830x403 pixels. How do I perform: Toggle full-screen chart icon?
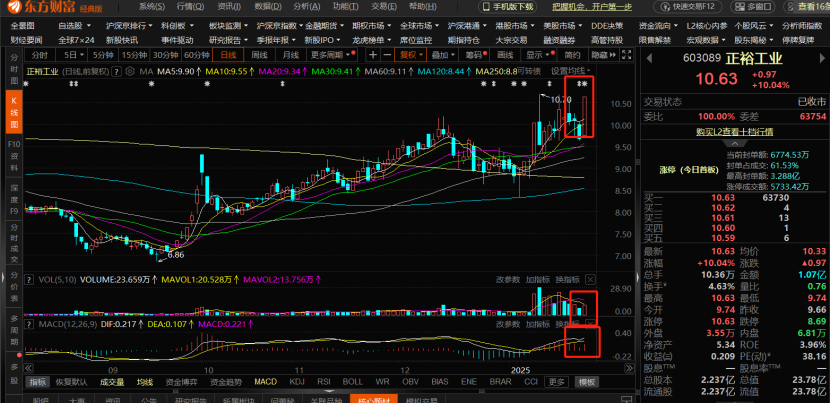click(x=627, y=55)
